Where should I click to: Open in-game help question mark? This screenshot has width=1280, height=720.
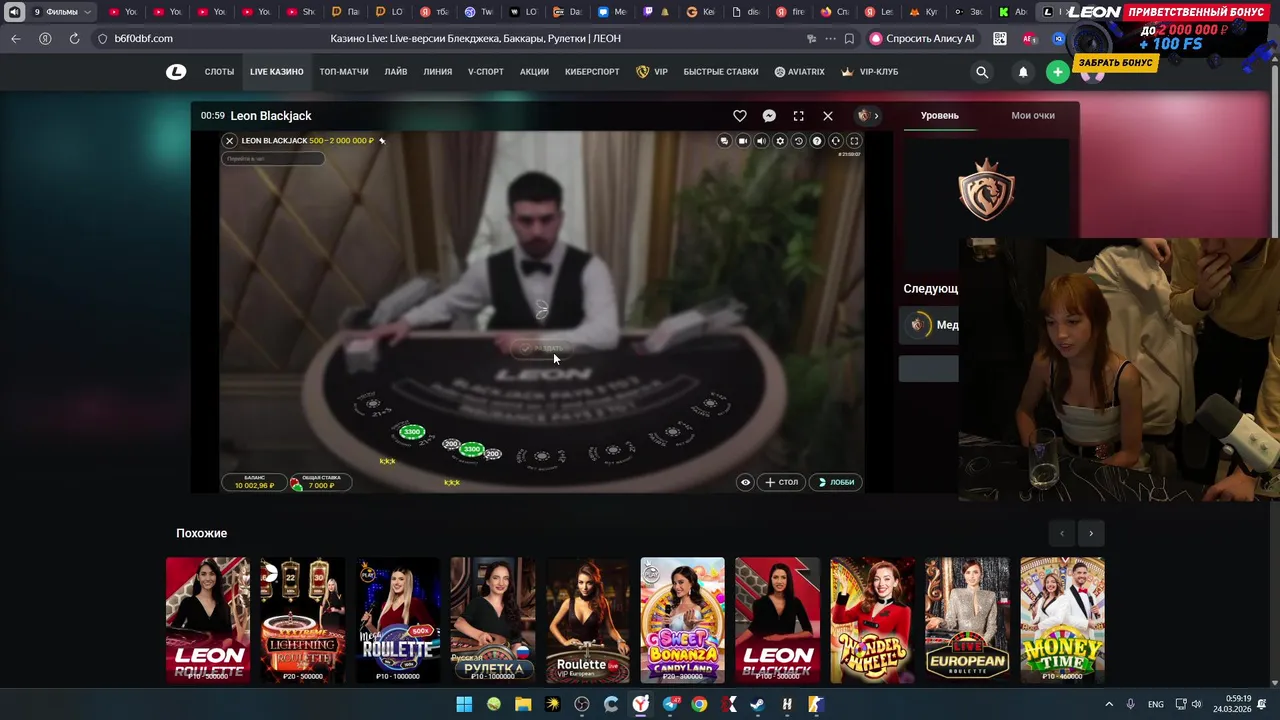pyautogui.click(x=817, y=141)
